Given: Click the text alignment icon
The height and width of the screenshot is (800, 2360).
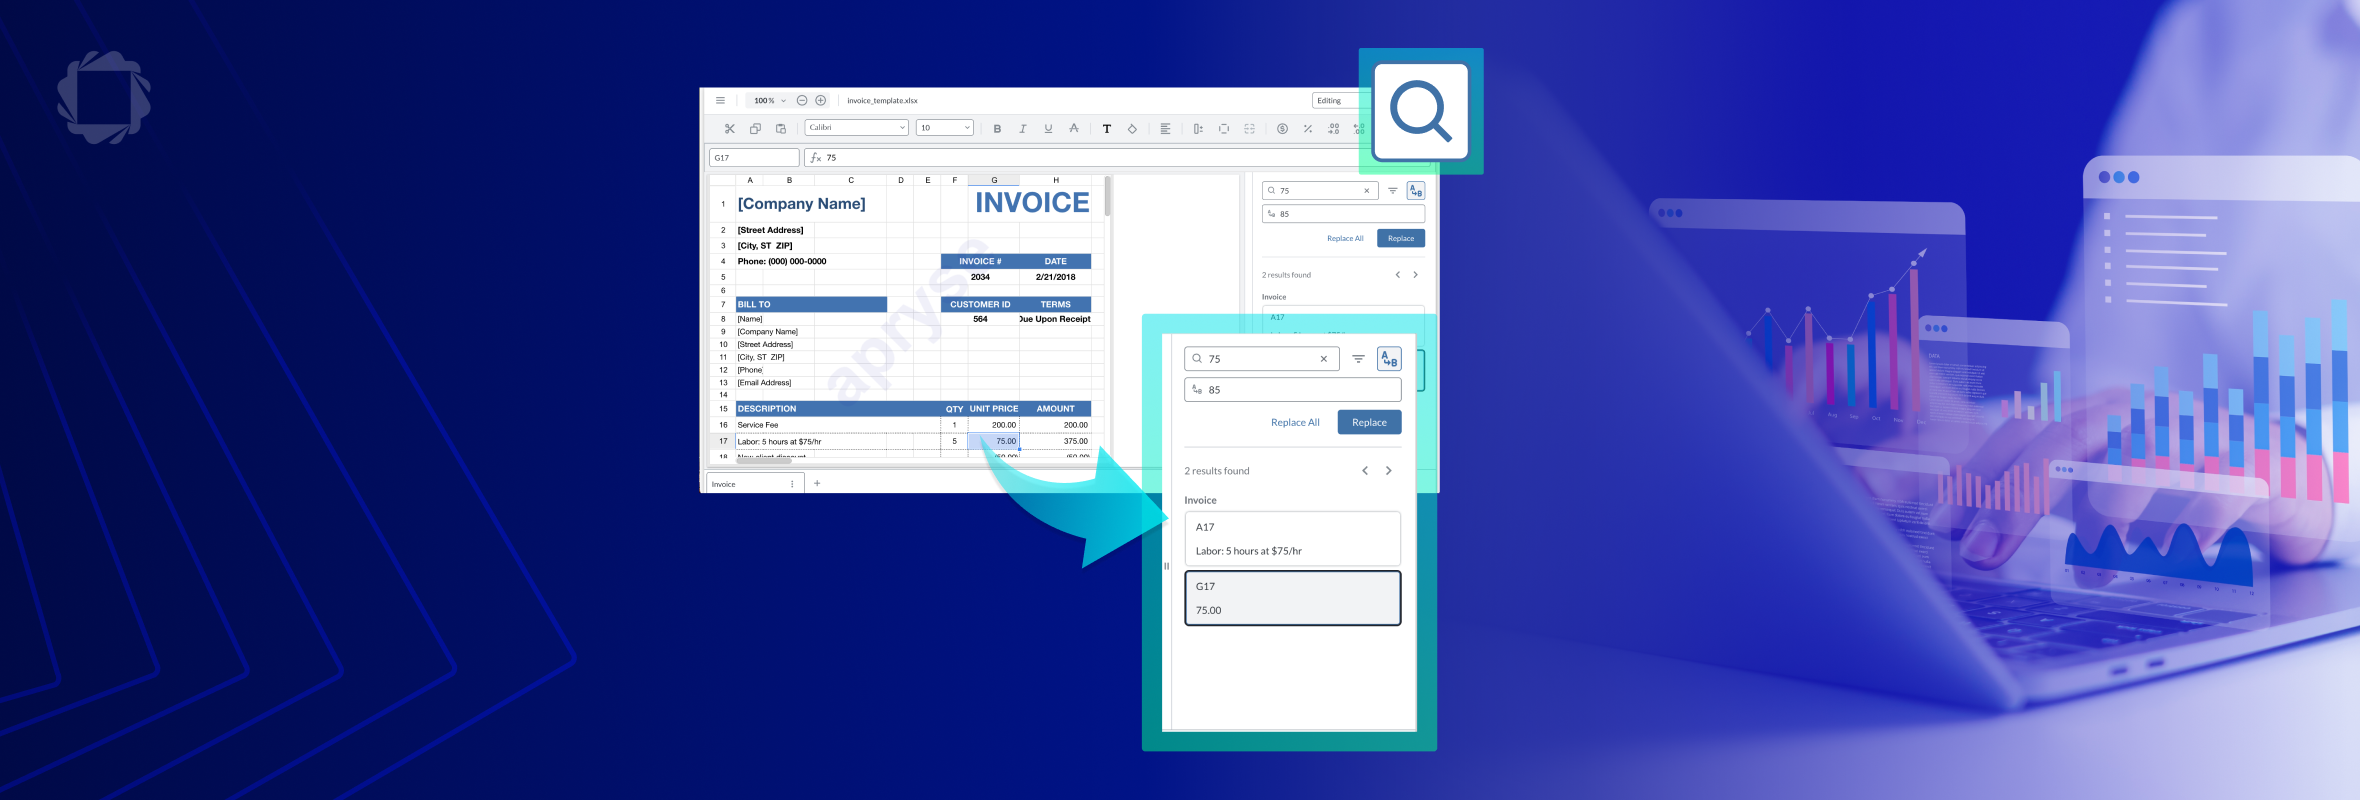Looking at the screenshot, I should click(x=1165, y=128).
